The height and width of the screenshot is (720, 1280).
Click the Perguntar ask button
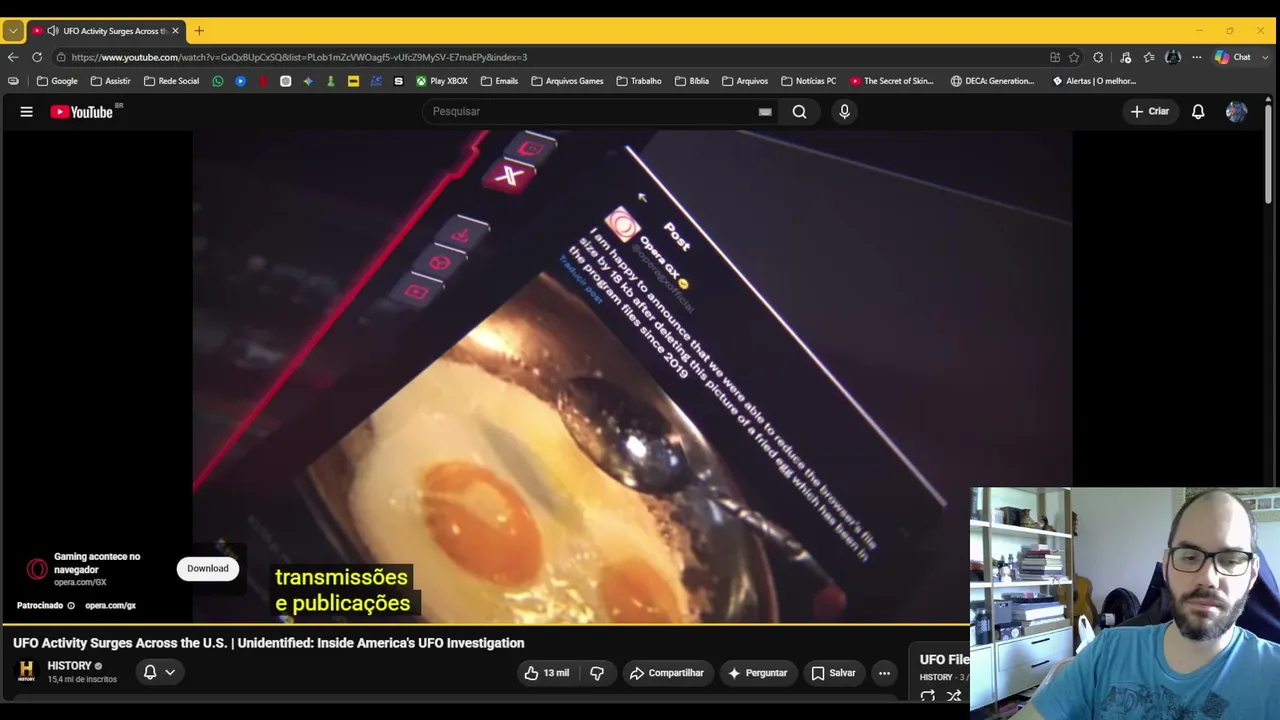[757, 673]
